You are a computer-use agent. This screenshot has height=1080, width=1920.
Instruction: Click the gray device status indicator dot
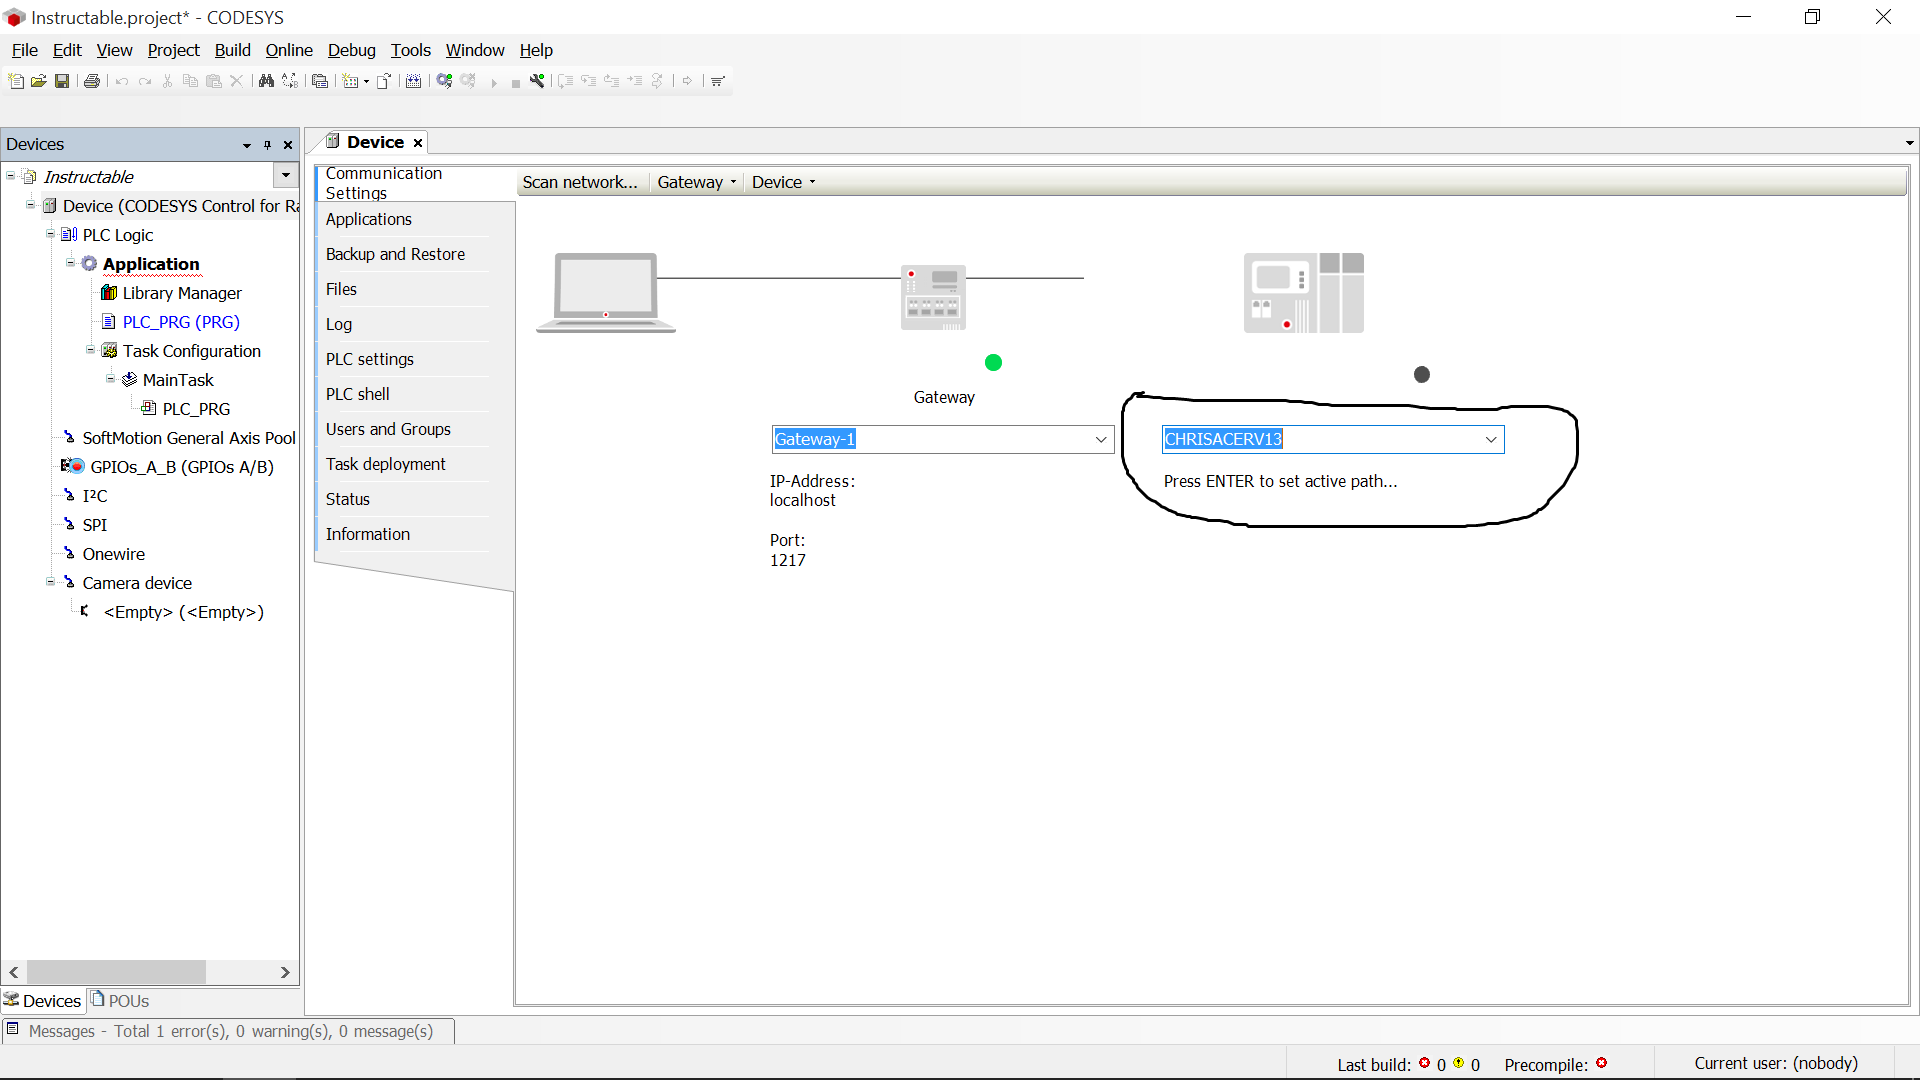click(x=1422, y=374)
